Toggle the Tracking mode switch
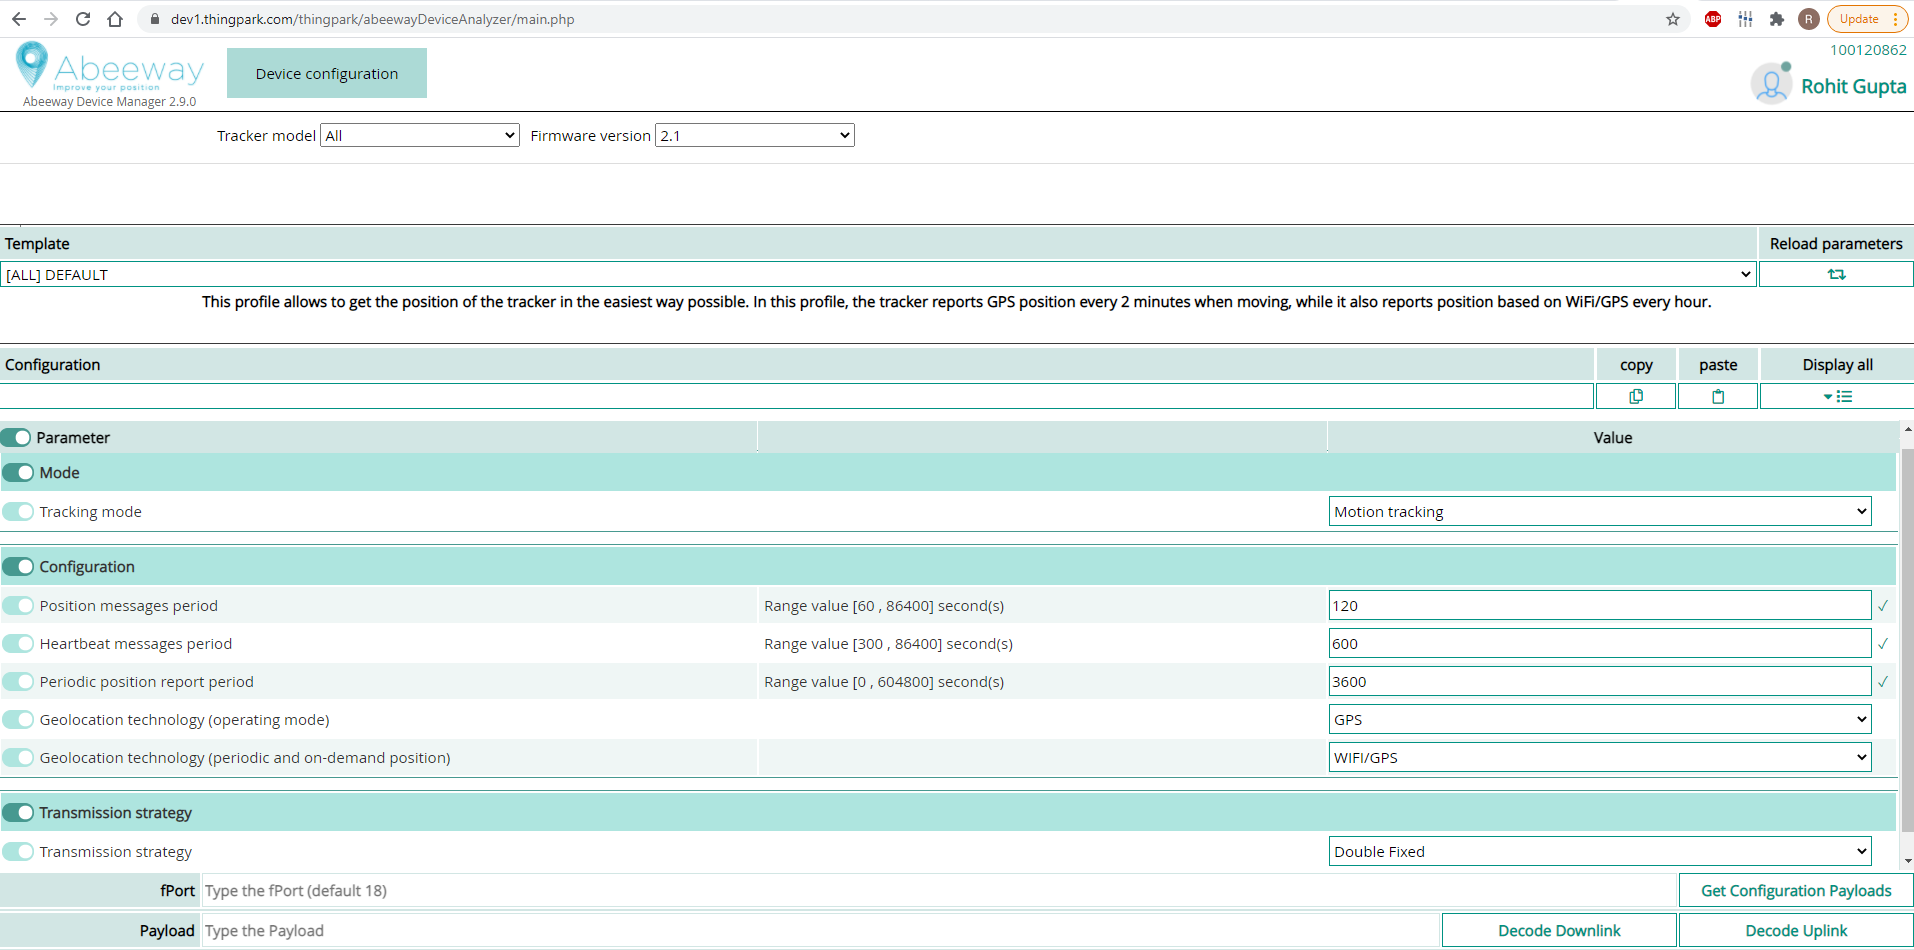Image resolution: width=1914 pixels, height=950 pixels. [18, 512]
